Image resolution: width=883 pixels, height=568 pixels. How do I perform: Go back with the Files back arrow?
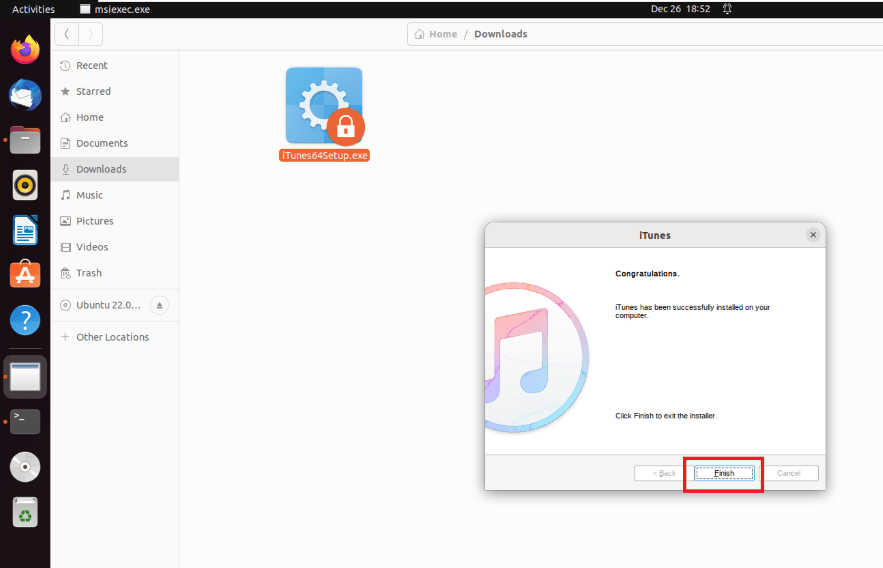67,34
